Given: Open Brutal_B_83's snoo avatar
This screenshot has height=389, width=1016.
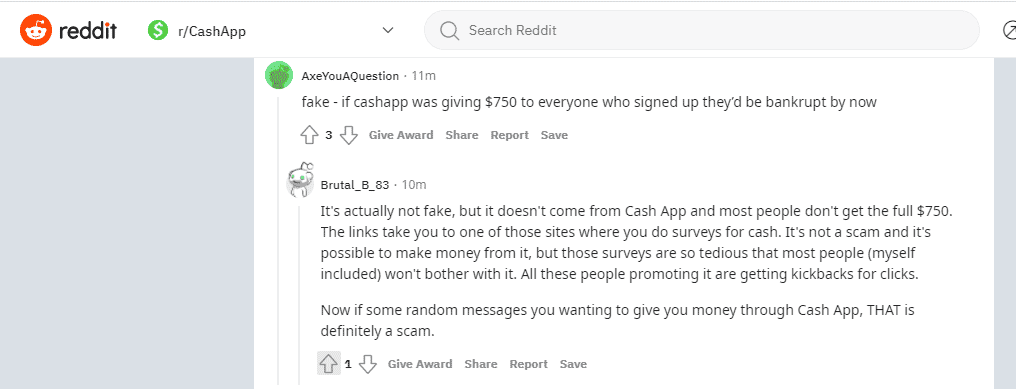Looking at the screenshot, I should 299,180.
